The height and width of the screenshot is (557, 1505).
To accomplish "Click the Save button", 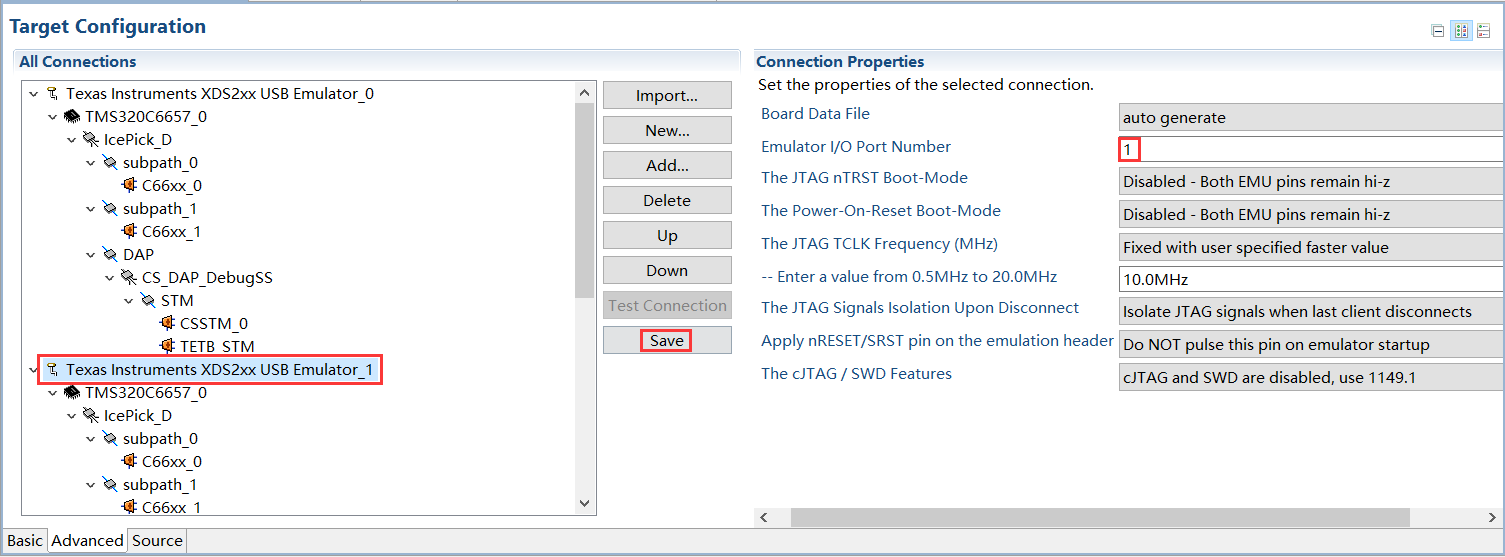I will [x=667, y=341].
